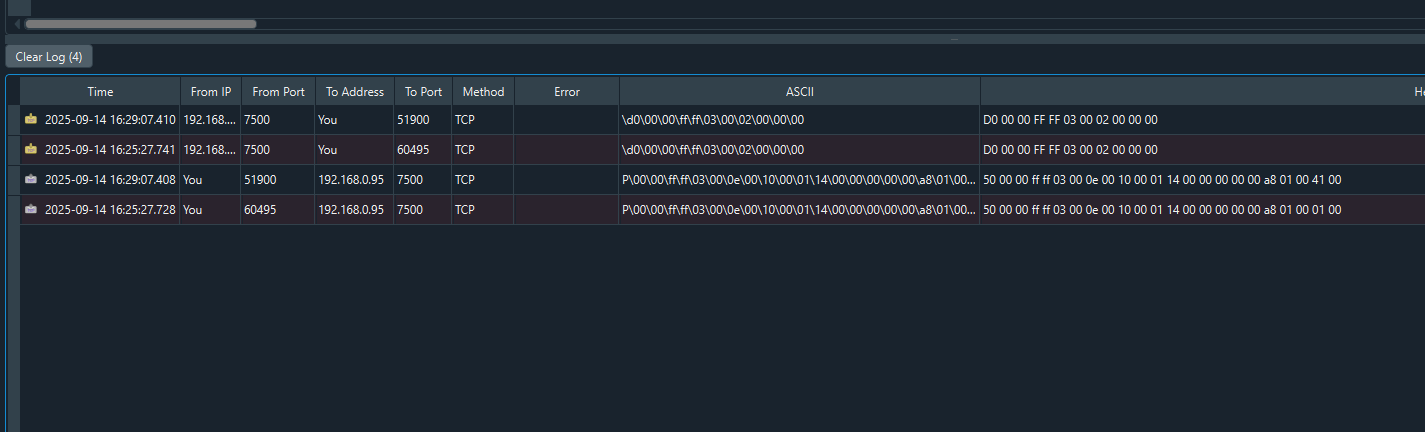This screenshot has width=1425, height=432.
Task: Sort the log by Time column header
Action: click(100, 91)
